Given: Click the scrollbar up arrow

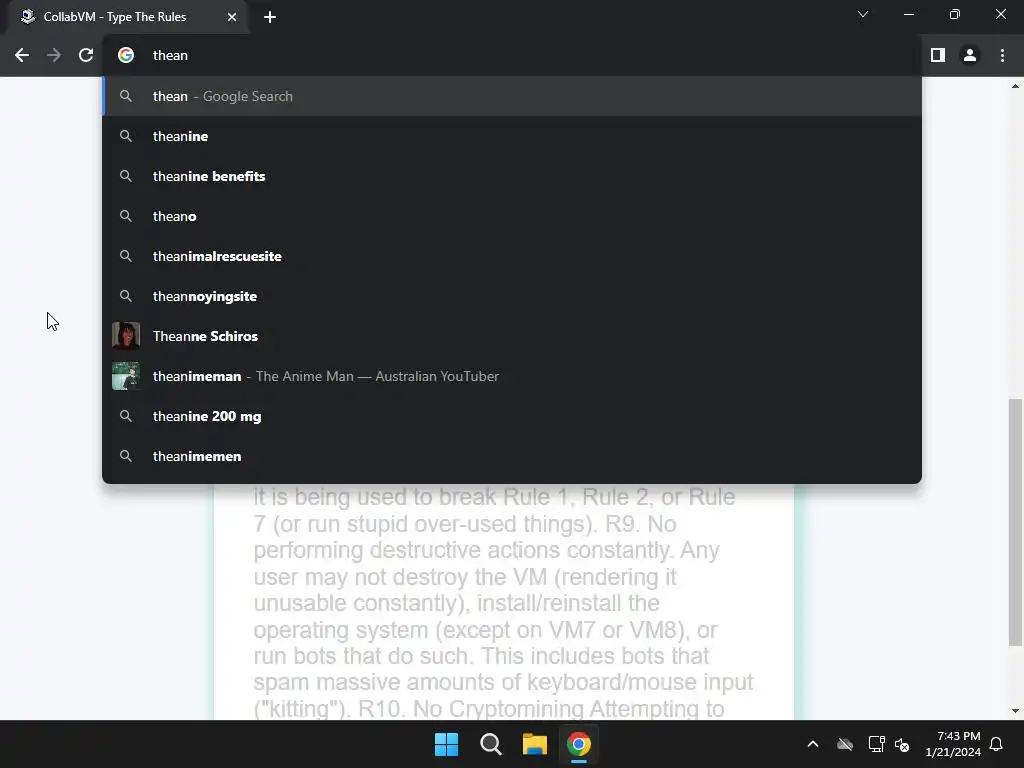Looking at the screenshot, I should [1016, 86].
